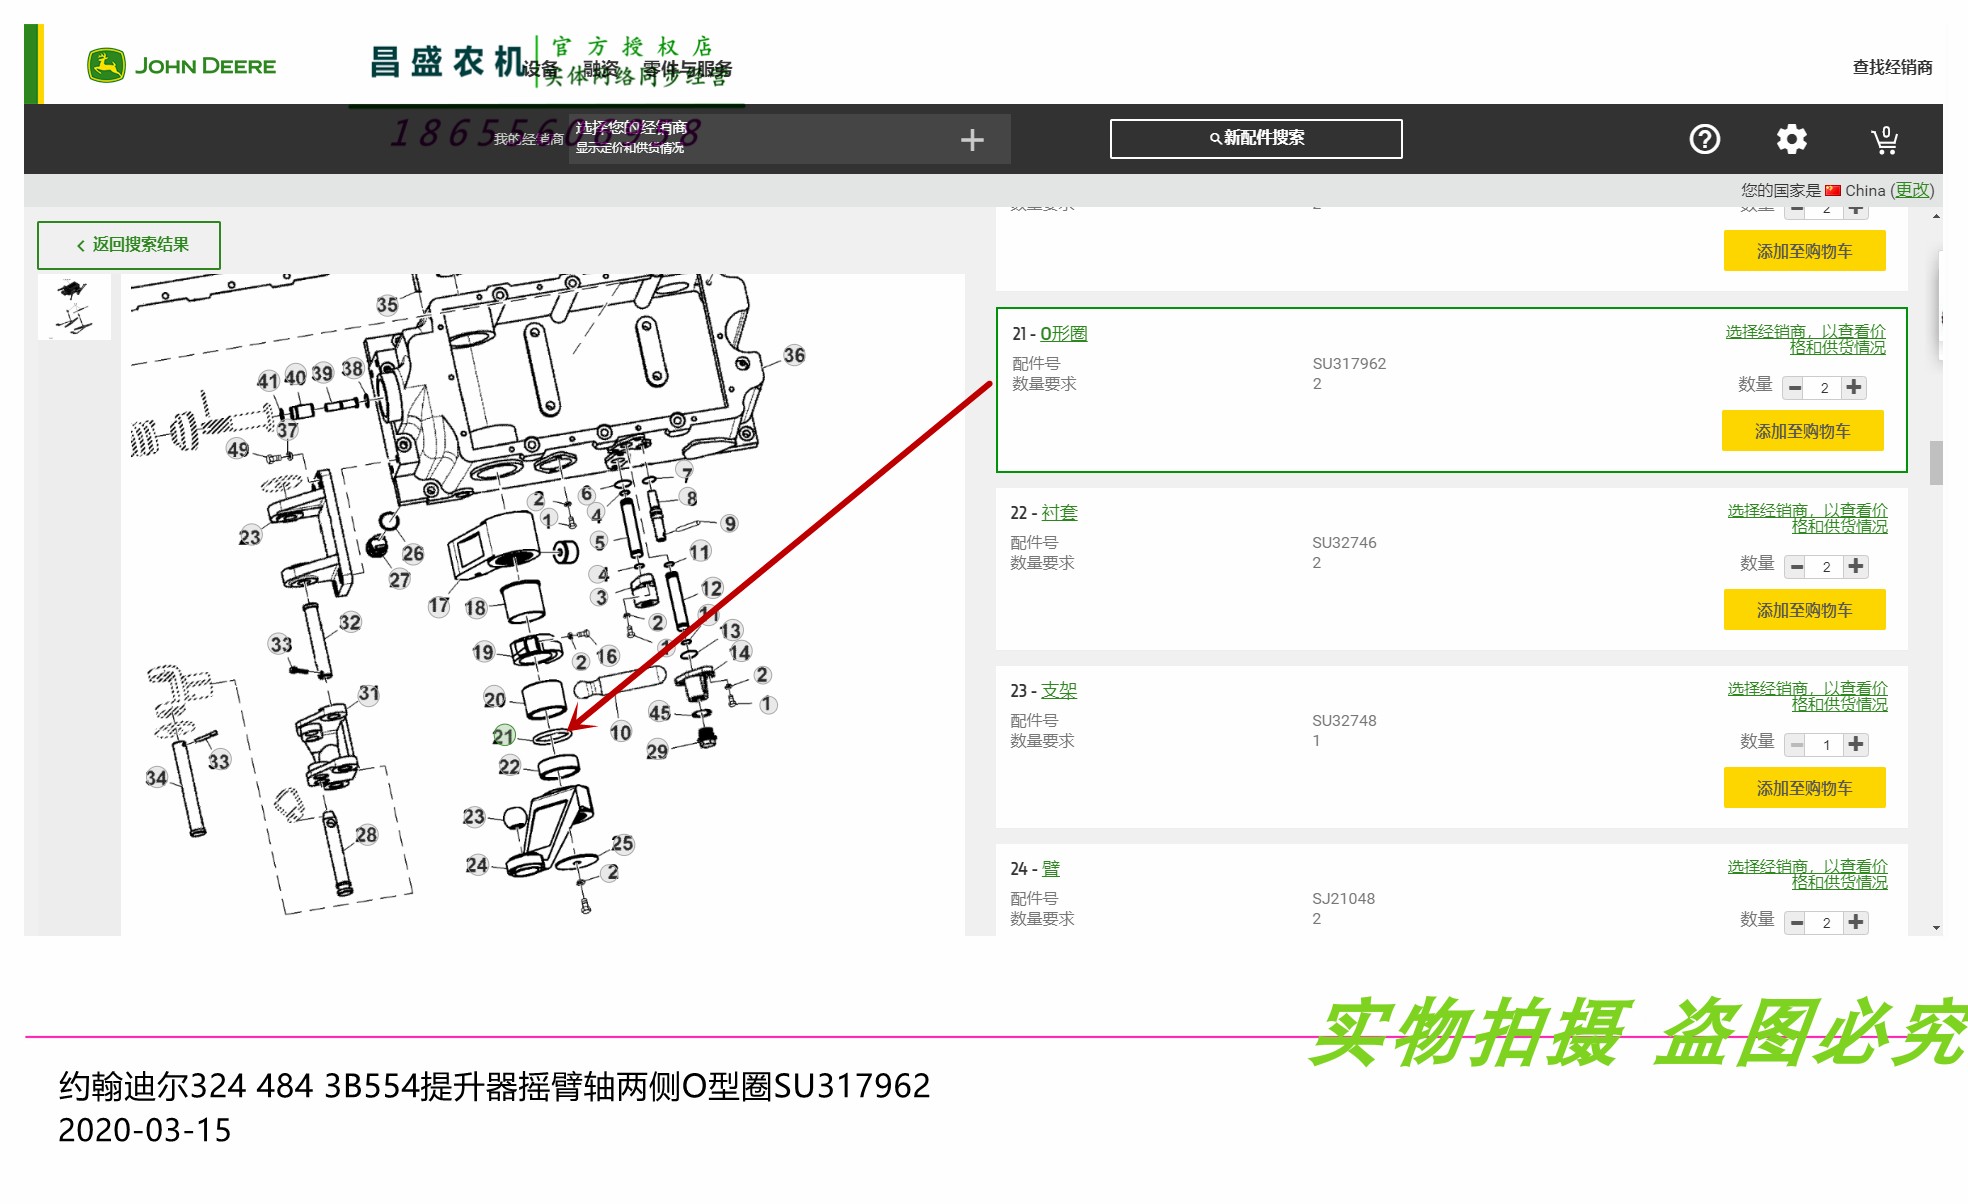Click part number SU32746 text
The width and height of the screenshot is (1968, 1204).
[1344, 543]
